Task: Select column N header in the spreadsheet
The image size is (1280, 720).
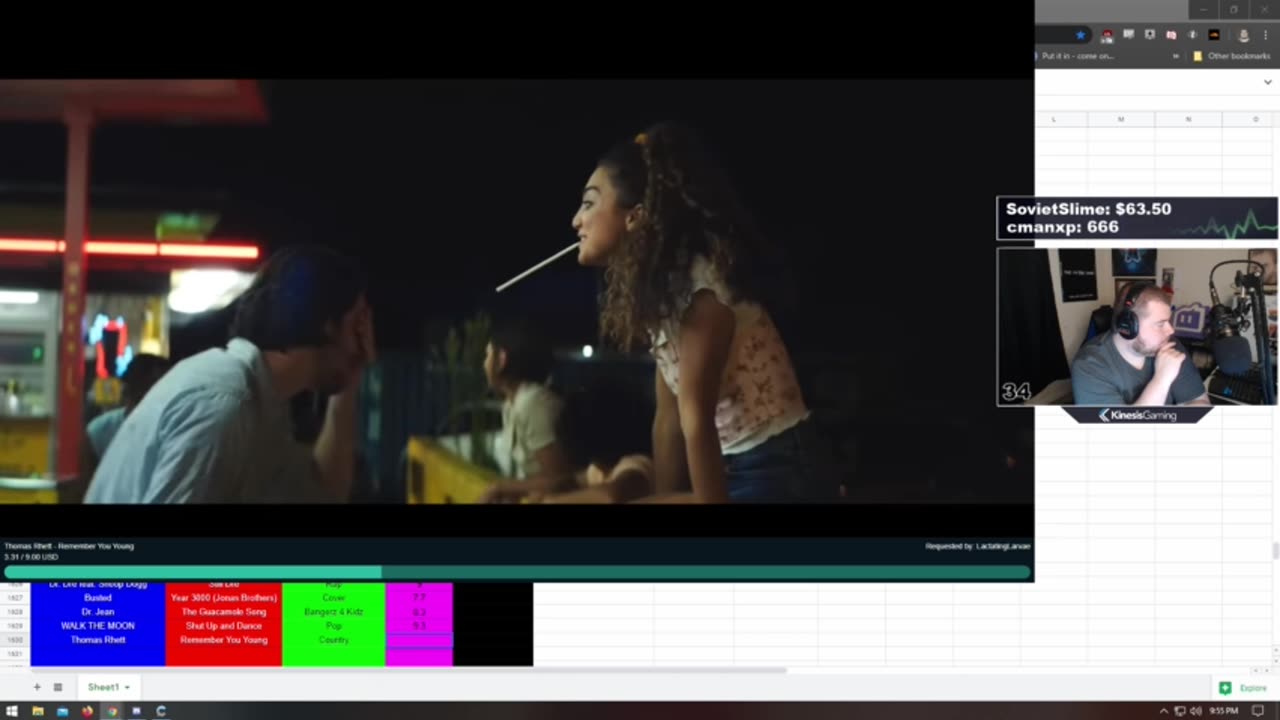Action: (x=1188, y=119)
